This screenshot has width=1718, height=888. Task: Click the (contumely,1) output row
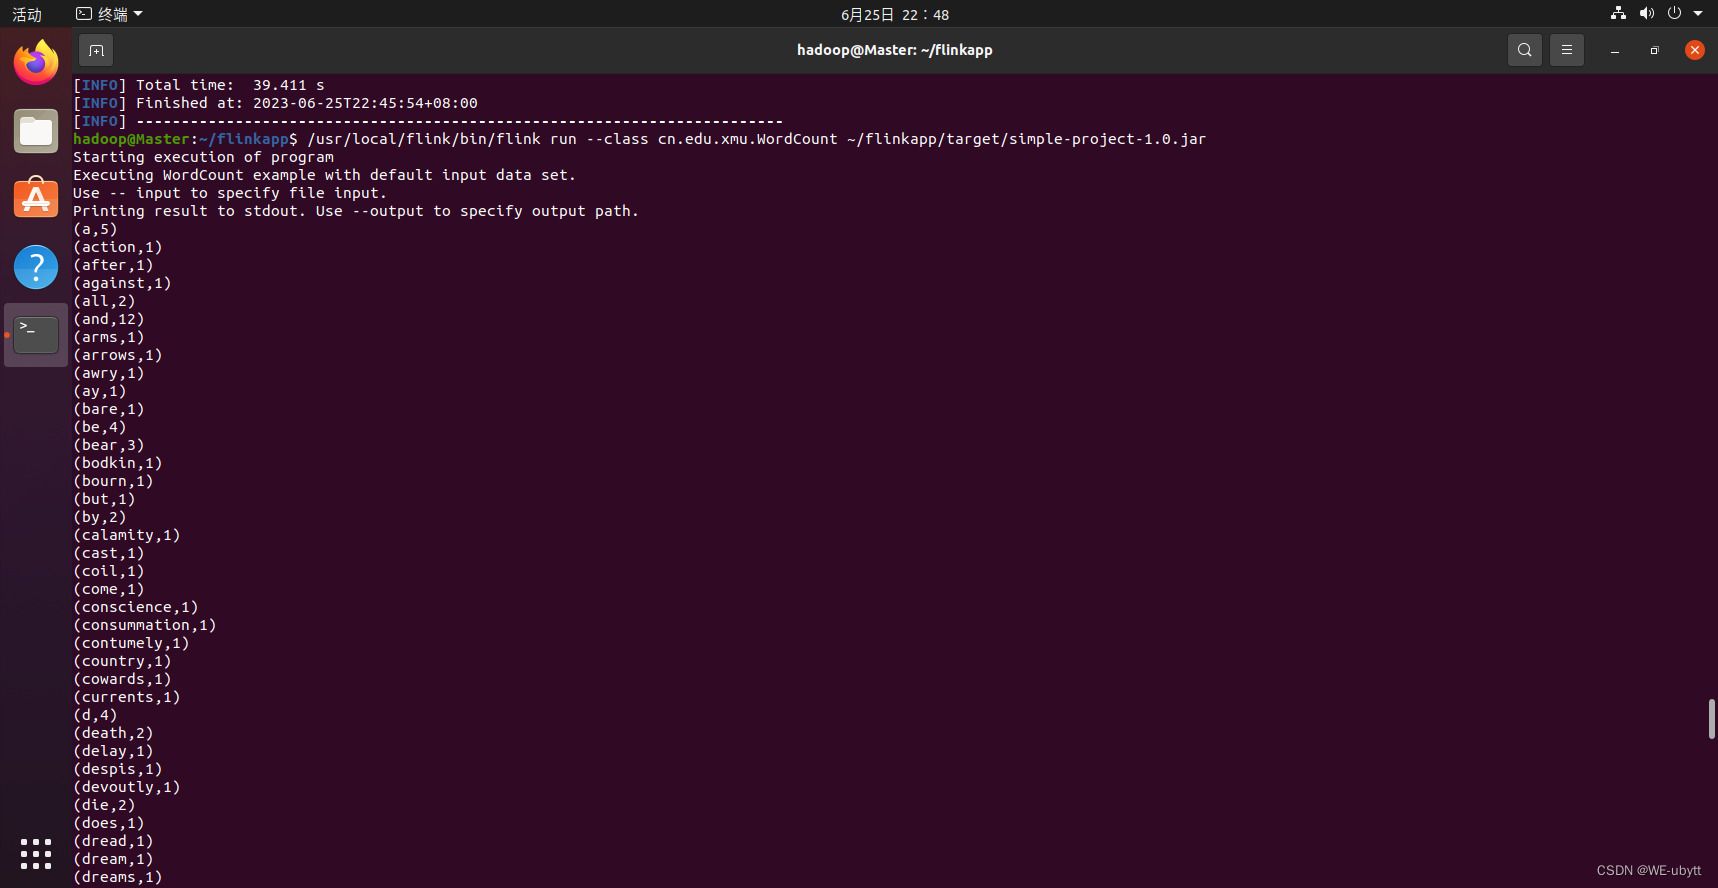click(131, 643)
